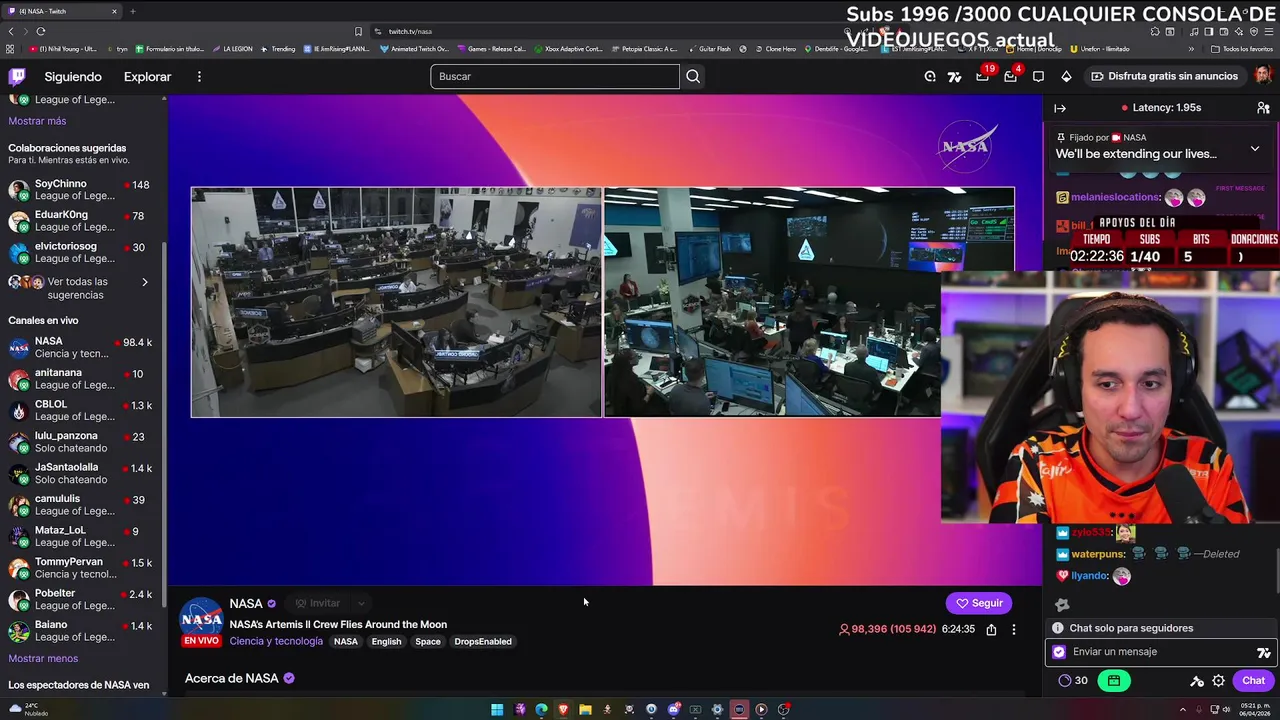Viewport: 1280px width, 720px height.
Task: Click the Space tag
Action: (x=428, y=642)
